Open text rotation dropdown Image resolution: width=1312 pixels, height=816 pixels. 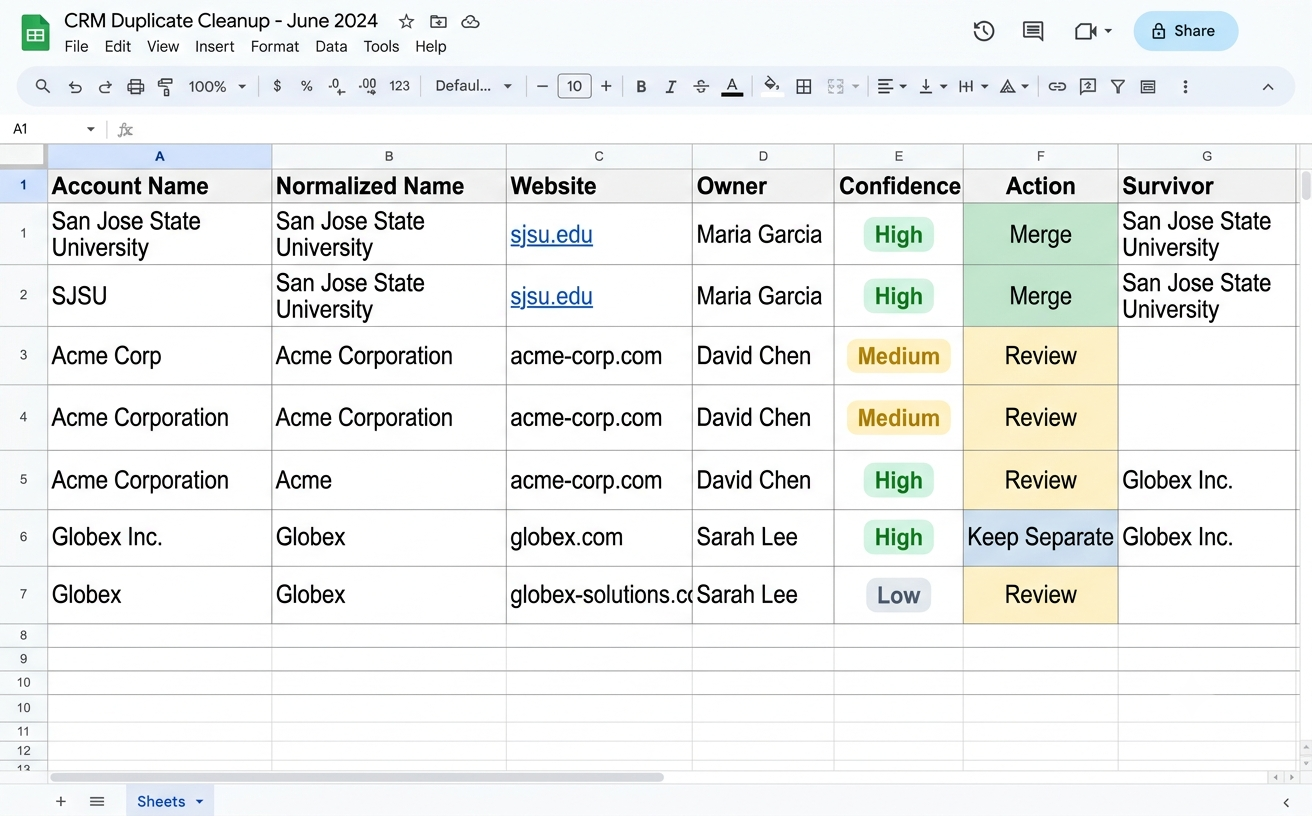1014,87
